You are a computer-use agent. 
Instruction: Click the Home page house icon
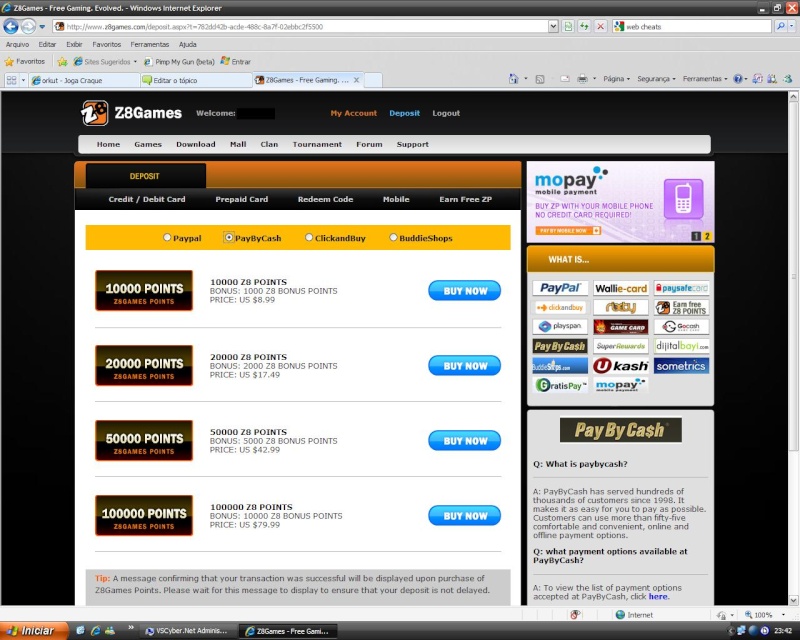coord(513,79)
